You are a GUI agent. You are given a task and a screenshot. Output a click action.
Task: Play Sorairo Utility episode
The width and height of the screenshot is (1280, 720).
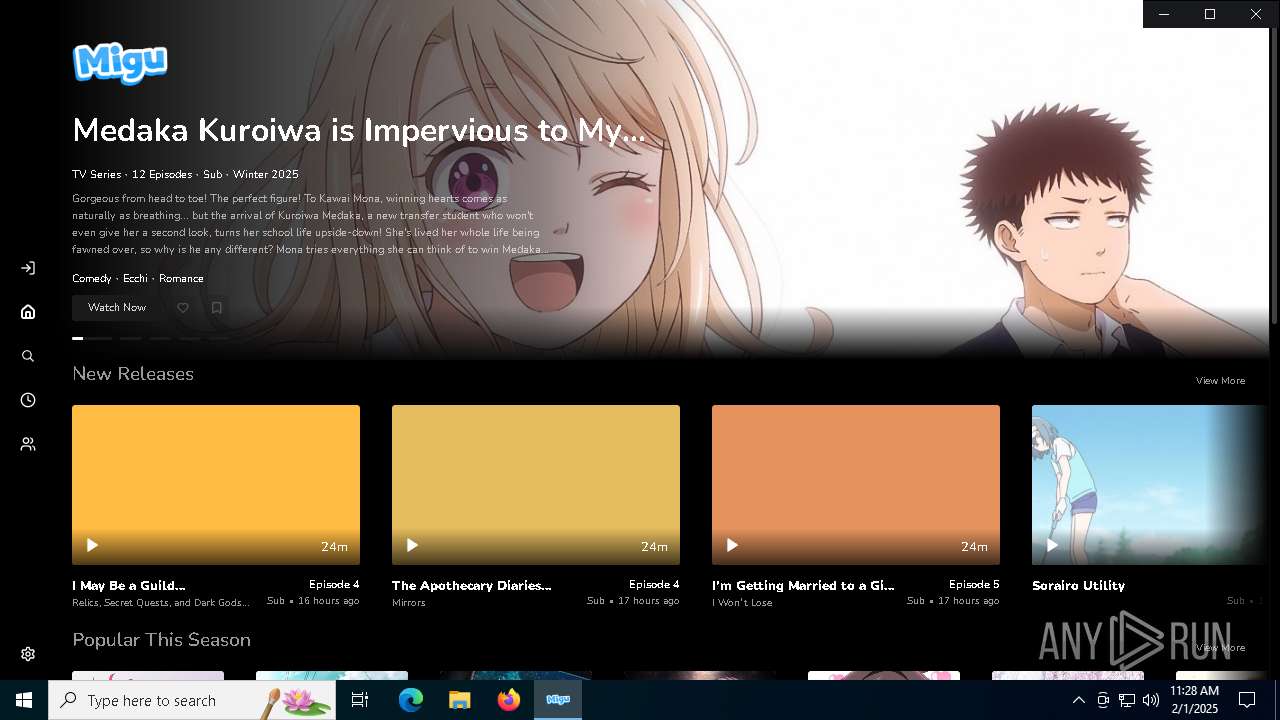tap(1052, 545)
